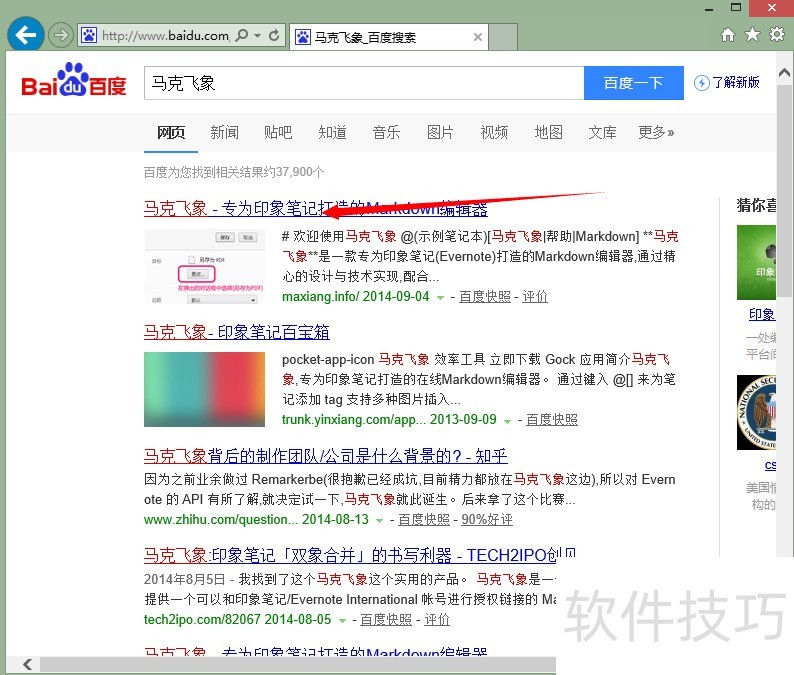Image resolution: width=794 pixels, height=675 pixels.
Task: Switch to the 音乐 tab
Action: [386, 133]
